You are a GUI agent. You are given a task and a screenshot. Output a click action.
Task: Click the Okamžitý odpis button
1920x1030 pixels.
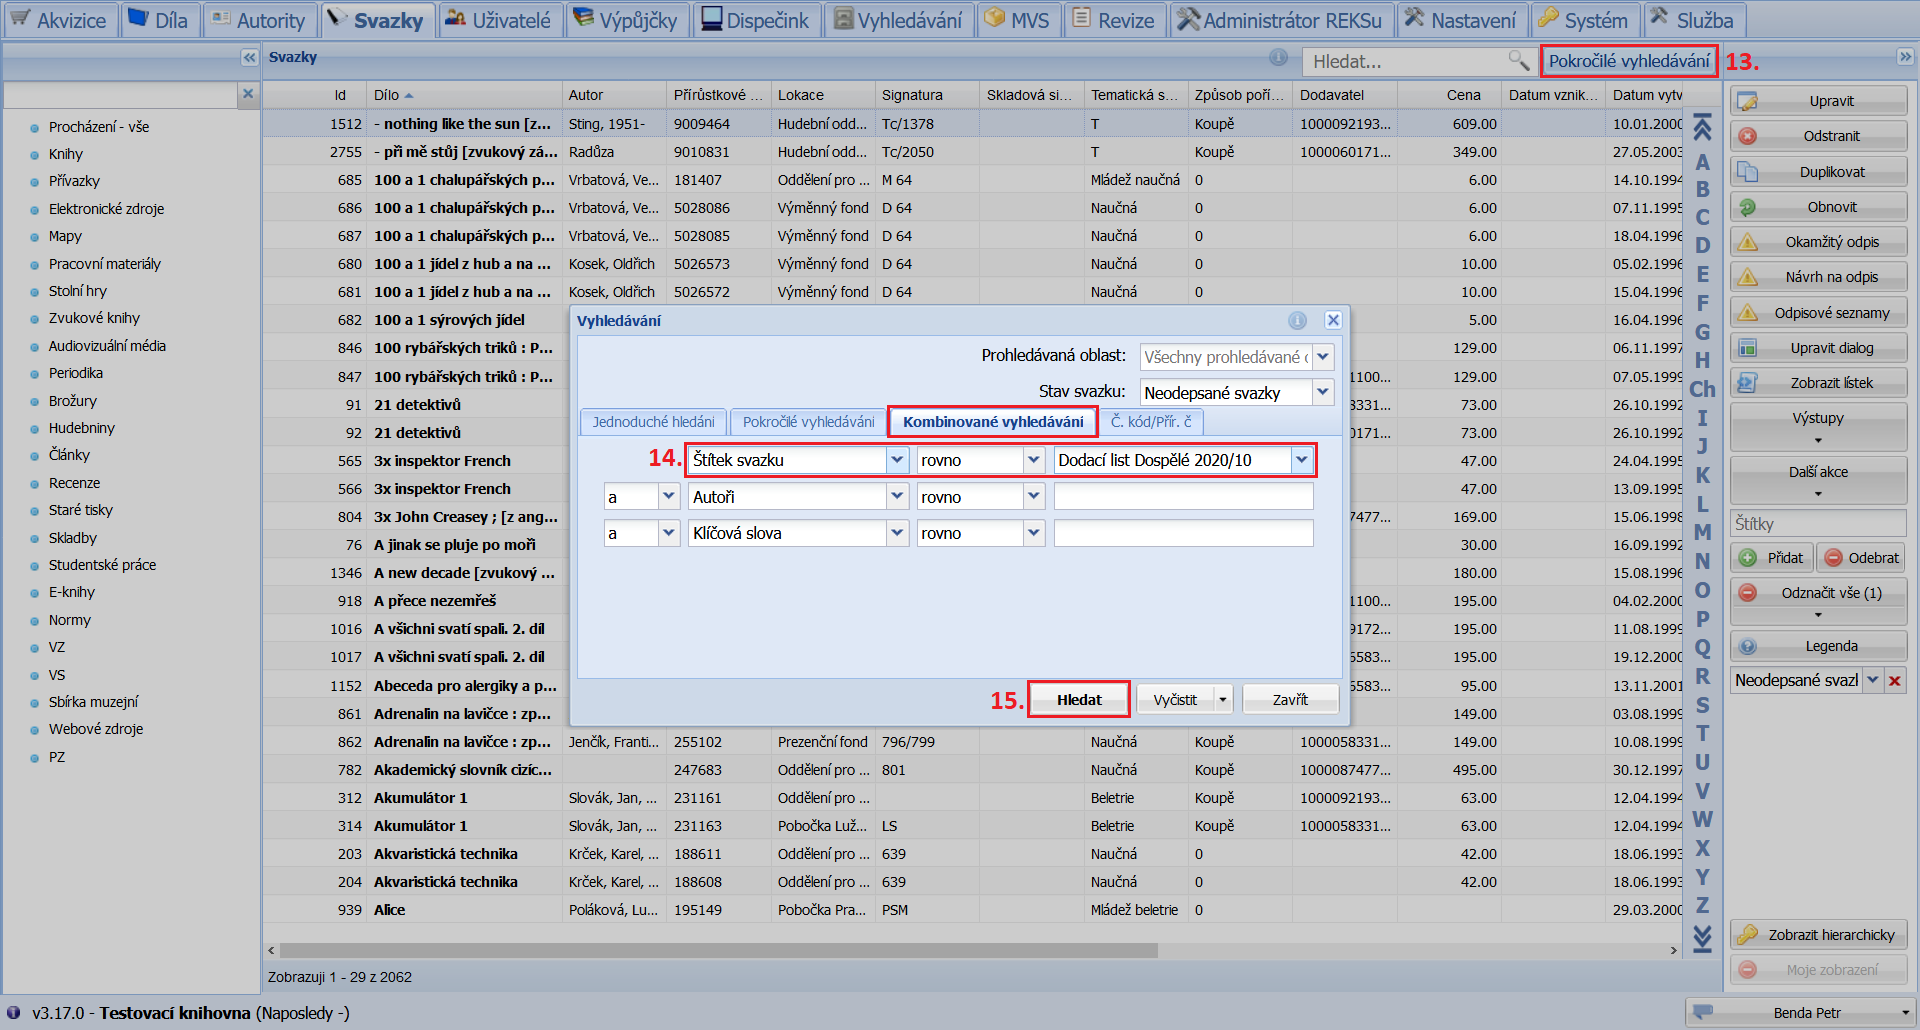(1819, 242)
